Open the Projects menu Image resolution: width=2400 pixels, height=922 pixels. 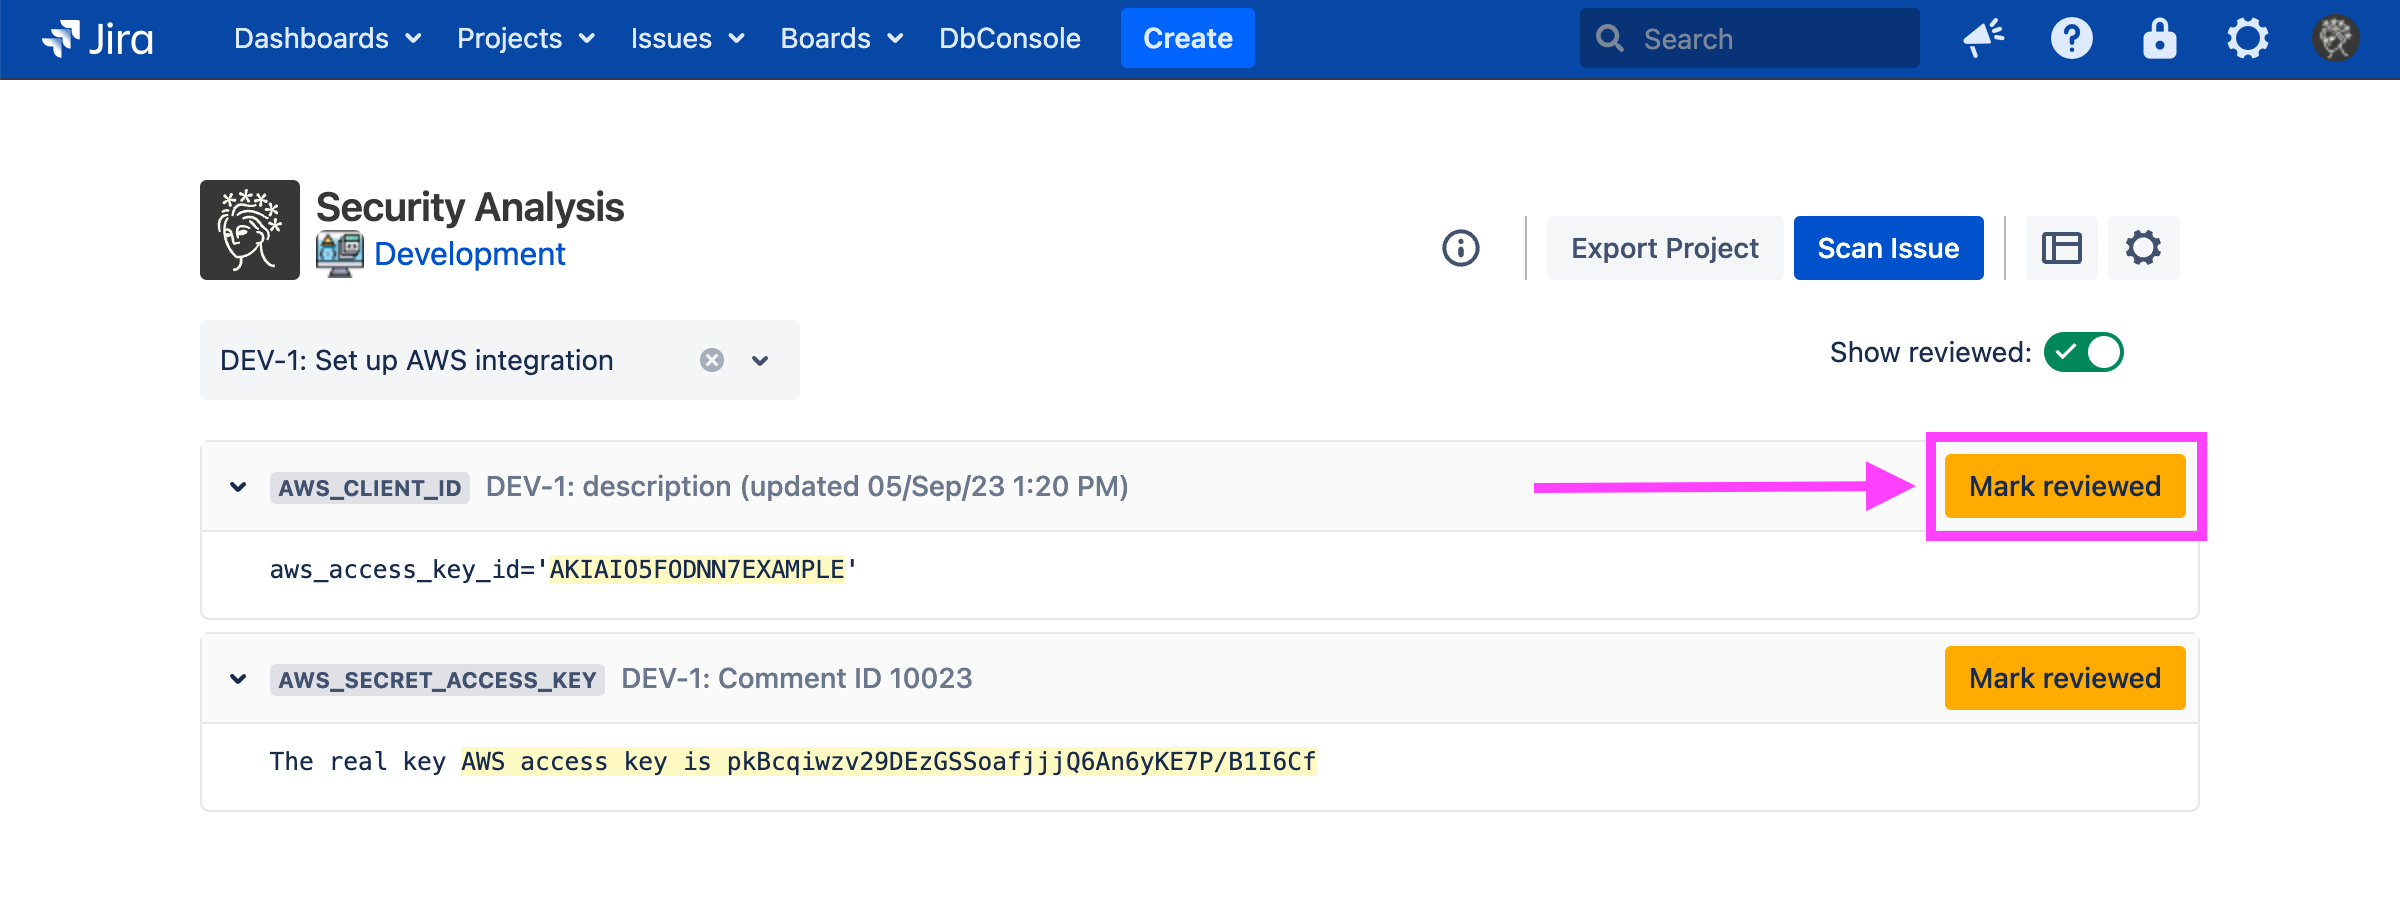[525, 39]
